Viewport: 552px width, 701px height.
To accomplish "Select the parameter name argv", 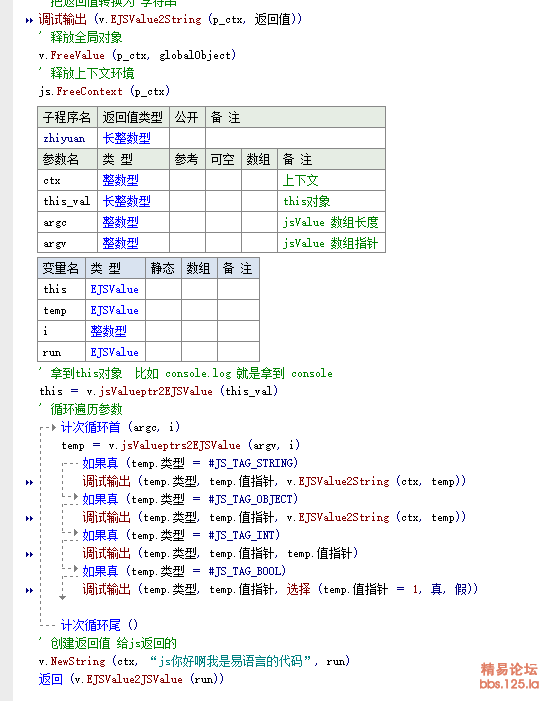I will tap(67, 243).
